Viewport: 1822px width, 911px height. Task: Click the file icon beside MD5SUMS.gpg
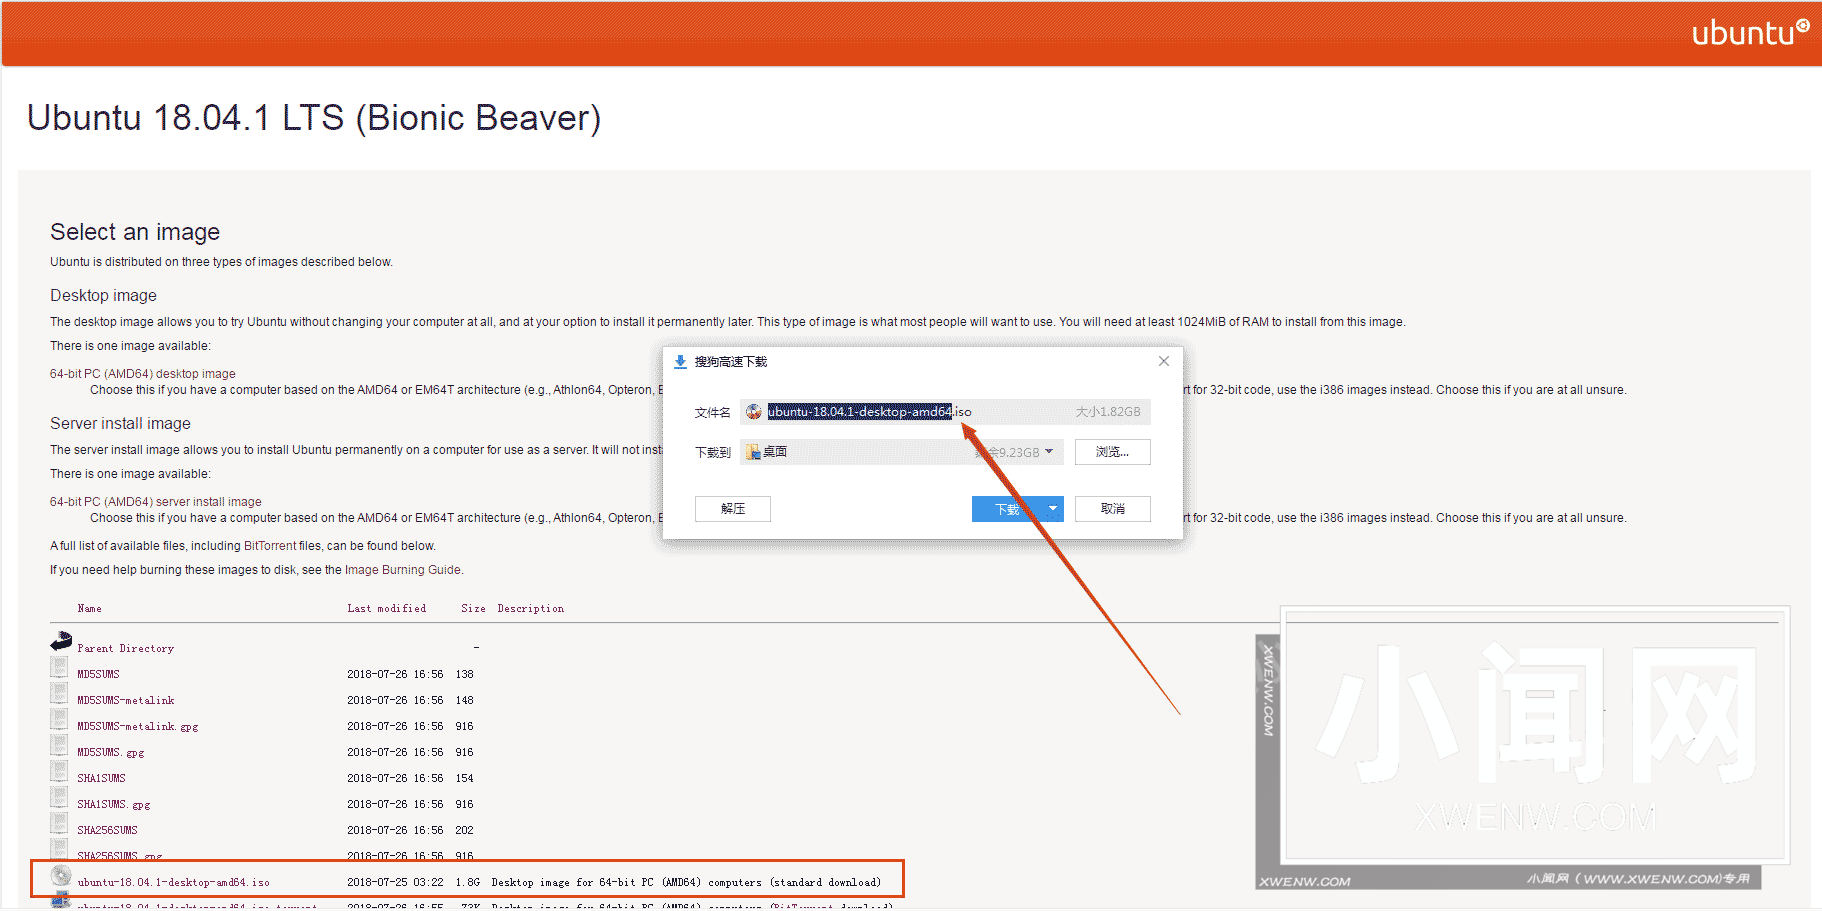60,746
